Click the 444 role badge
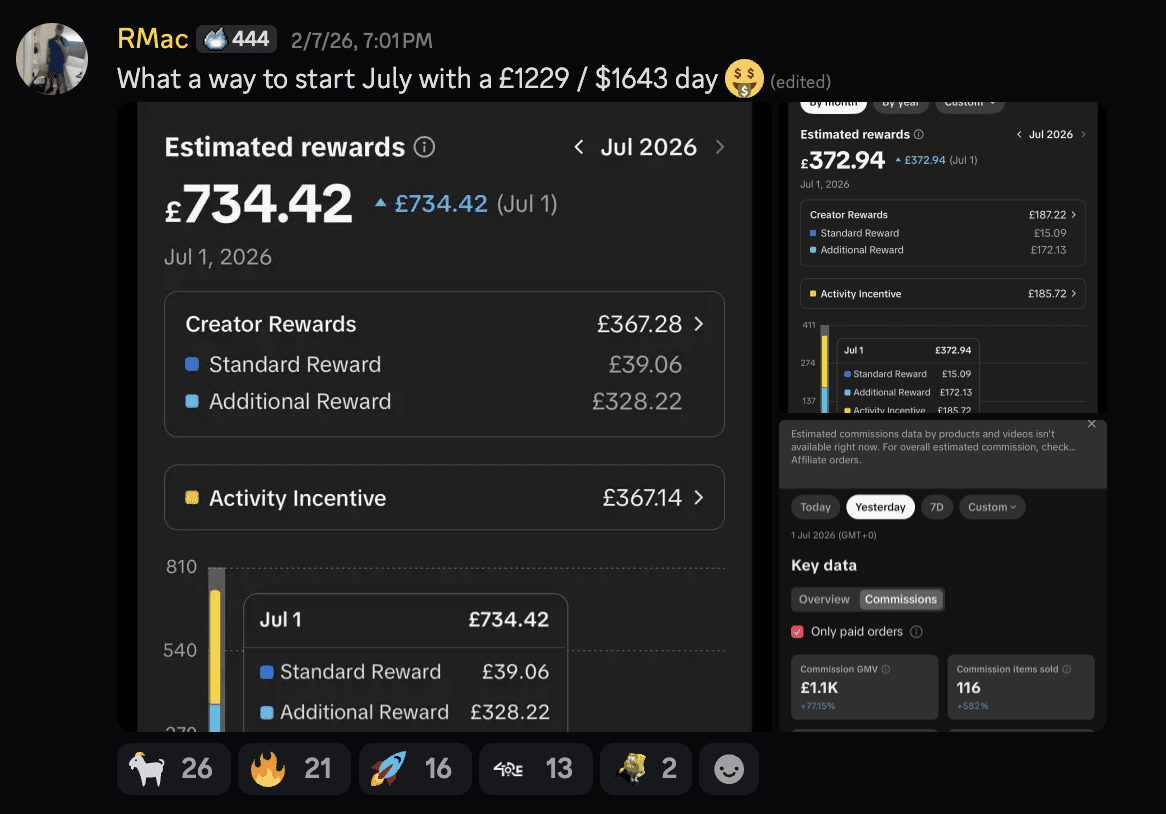The image size is (1166, 814). coord(236,39)
